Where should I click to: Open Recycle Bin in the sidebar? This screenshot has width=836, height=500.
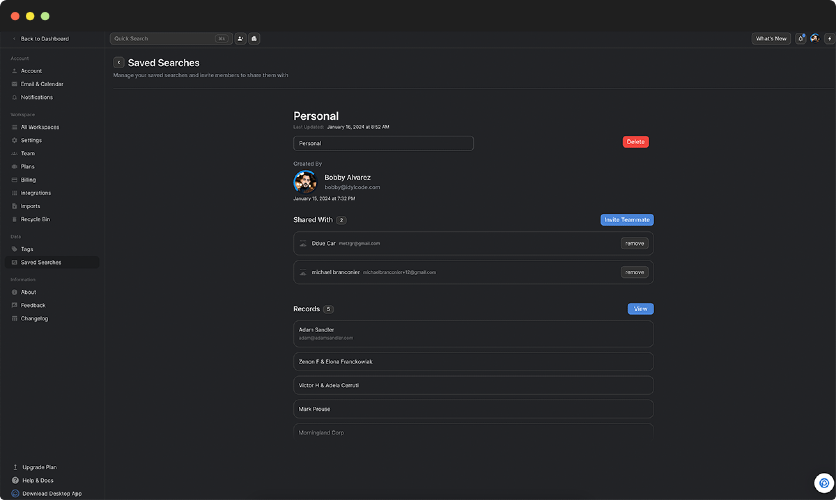pos(35,219)
